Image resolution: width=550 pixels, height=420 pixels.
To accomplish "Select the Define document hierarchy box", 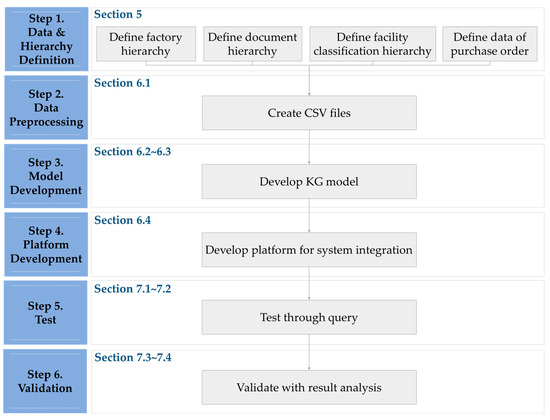I will coord(253,44).
